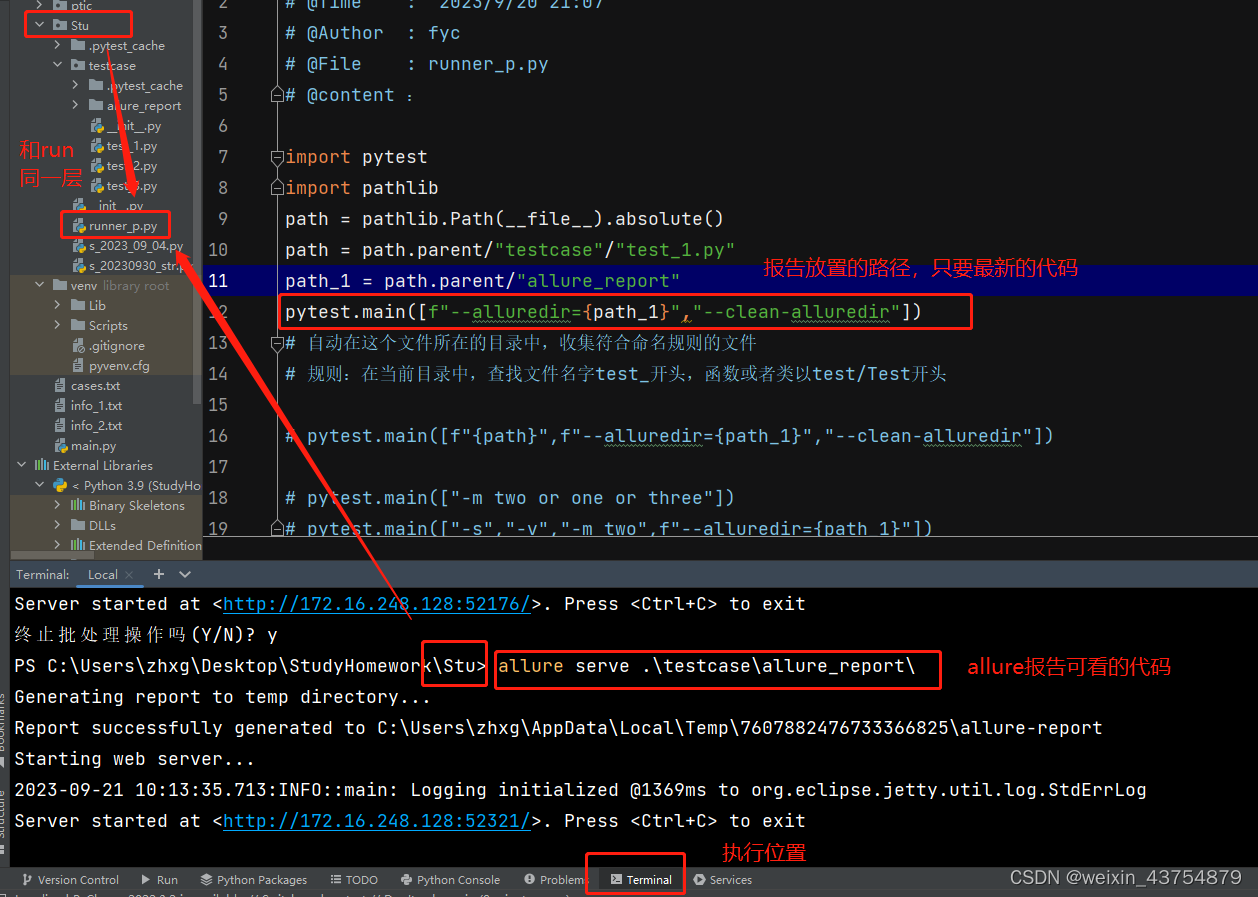
Task: Open the Version Control tool window
Action: 70,880
